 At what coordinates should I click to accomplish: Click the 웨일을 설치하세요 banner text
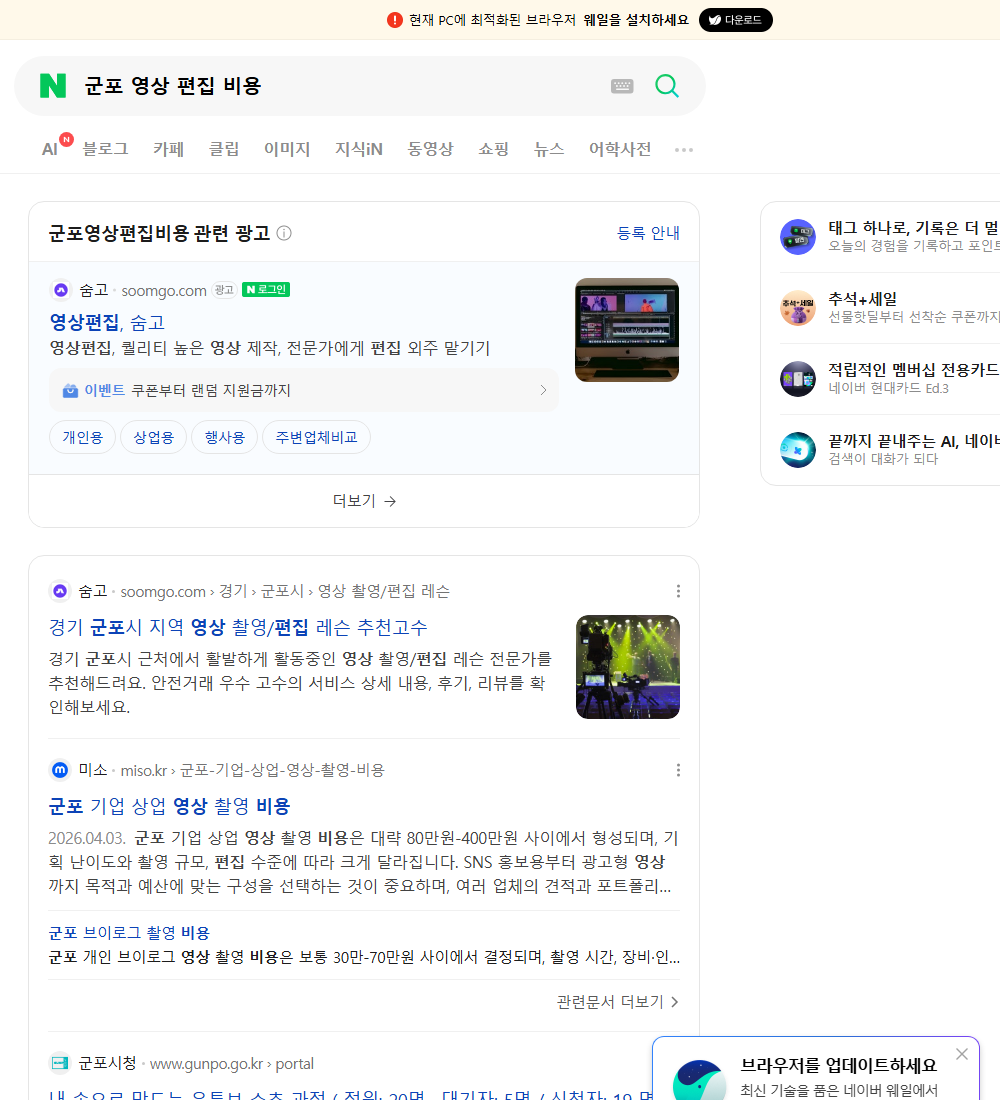coord(636,20)
